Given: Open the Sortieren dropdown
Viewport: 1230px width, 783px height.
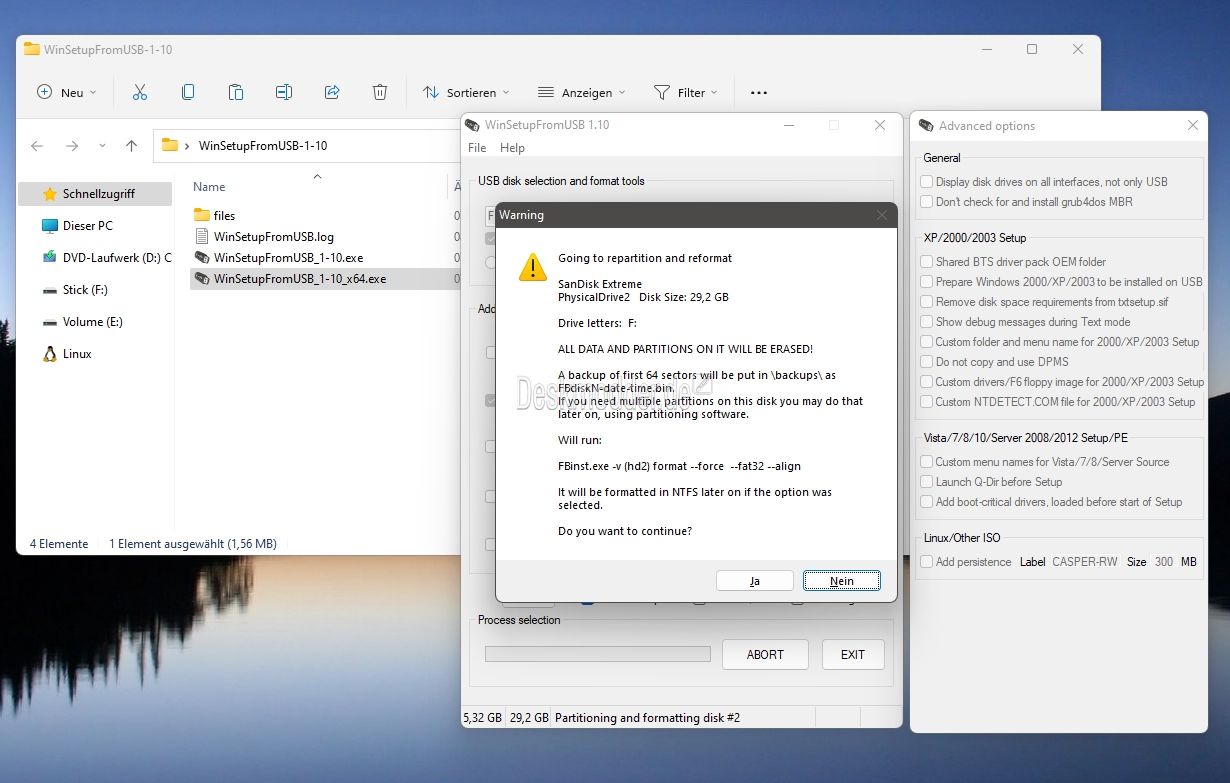Looking at the screenshot, I should (x=466, y=92).
